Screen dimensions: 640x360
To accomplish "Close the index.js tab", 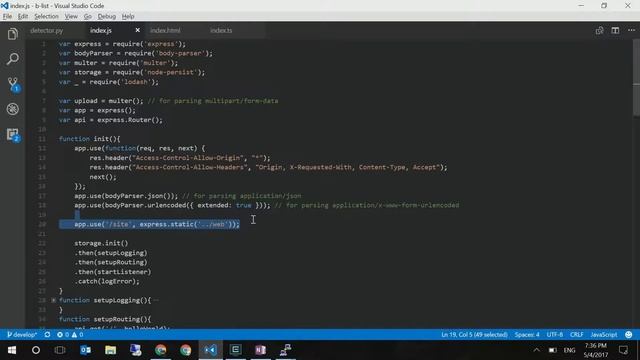I will point(138,30).
